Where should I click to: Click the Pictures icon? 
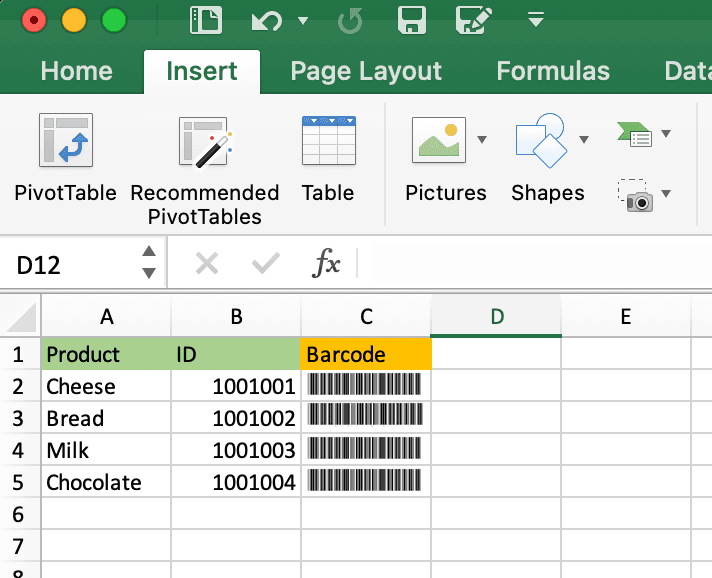[439, 140]
